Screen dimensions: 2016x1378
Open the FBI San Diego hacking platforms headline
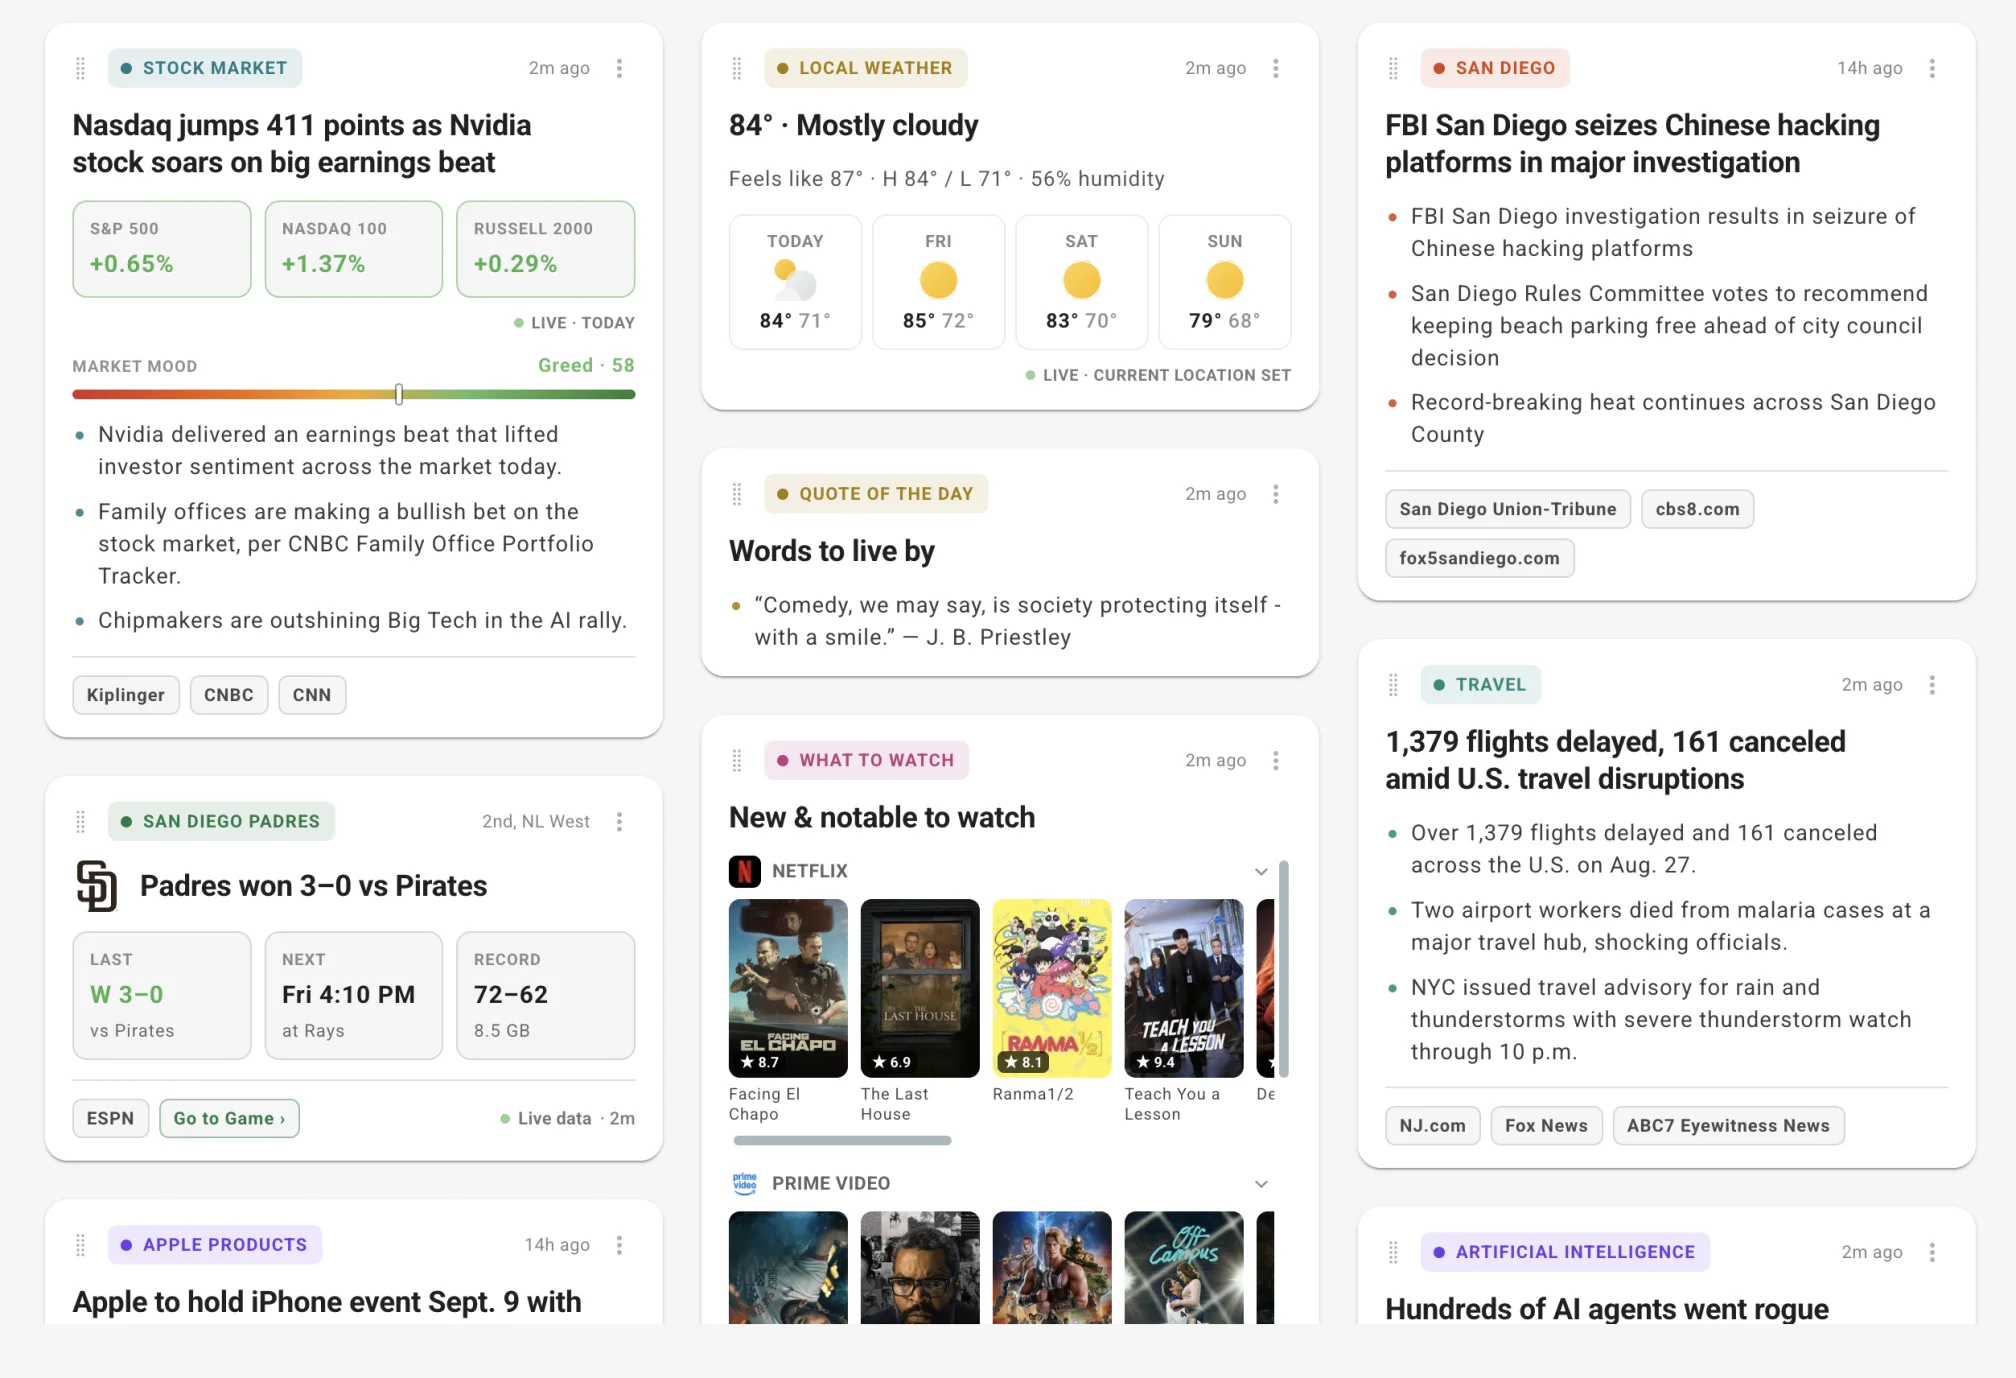tap(1633, 144)
